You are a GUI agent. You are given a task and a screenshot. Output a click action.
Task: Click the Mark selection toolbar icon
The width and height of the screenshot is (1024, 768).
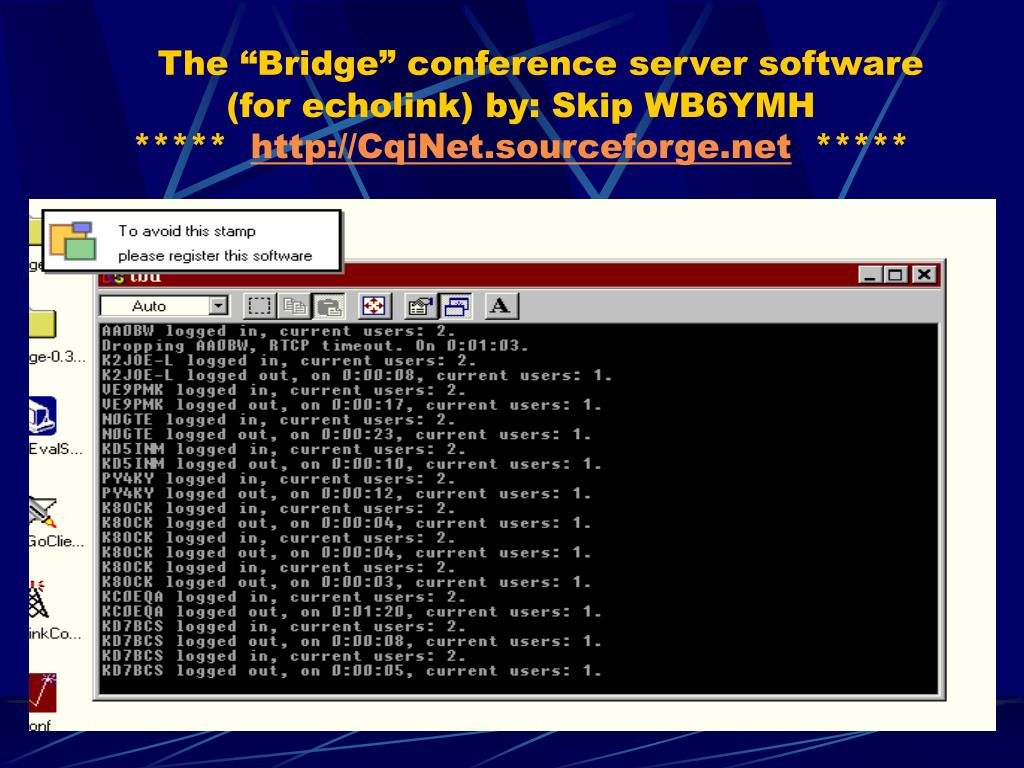pos(259,306)
